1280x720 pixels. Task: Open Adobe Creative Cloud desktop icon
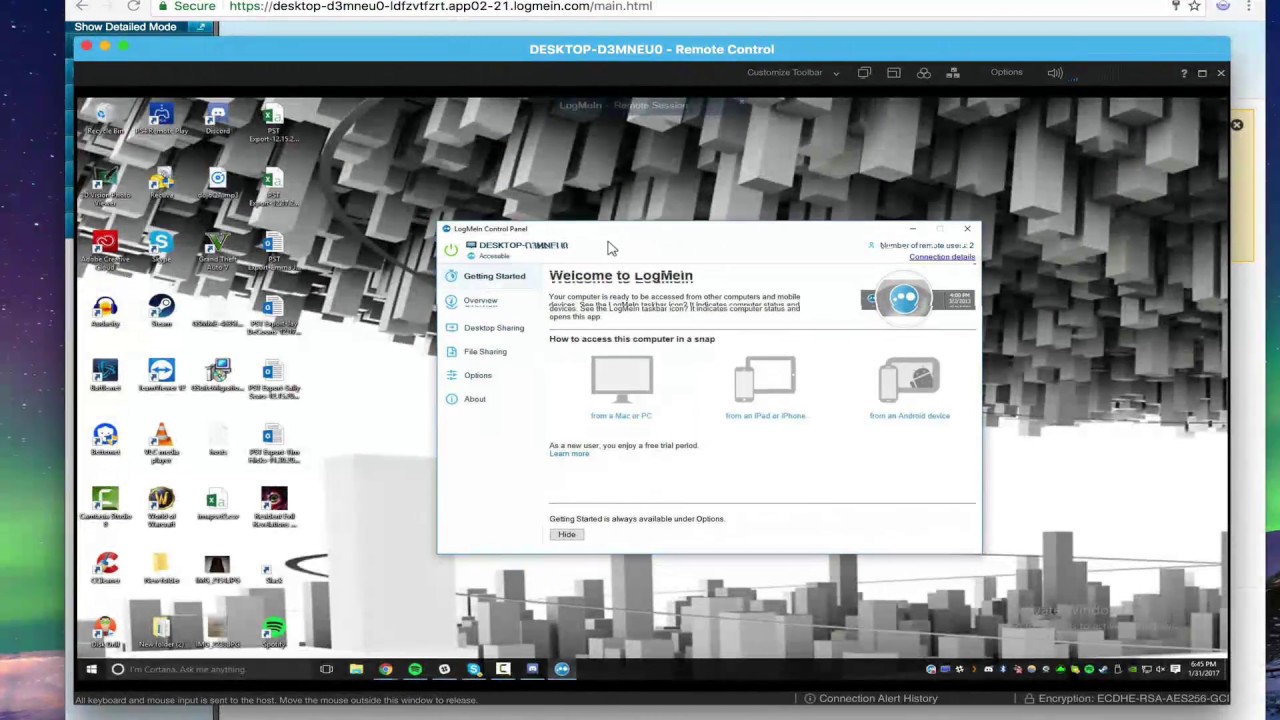105,250
